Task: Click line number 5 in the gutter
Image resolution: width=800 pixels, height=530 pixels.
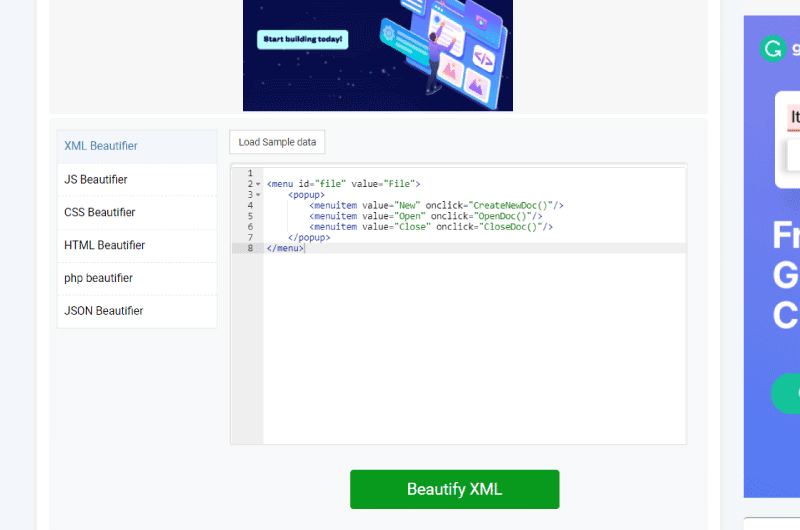Action: (x=250, y=216)
